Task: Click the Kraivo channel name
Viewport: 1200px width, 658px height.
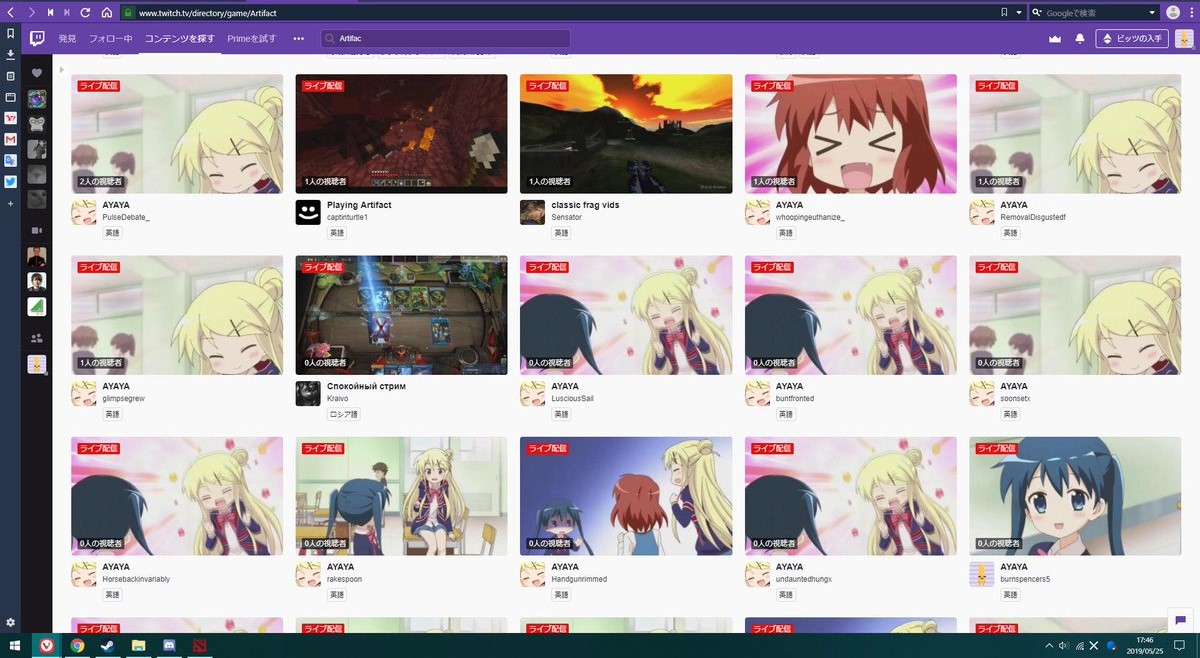Action: [338, 399]
